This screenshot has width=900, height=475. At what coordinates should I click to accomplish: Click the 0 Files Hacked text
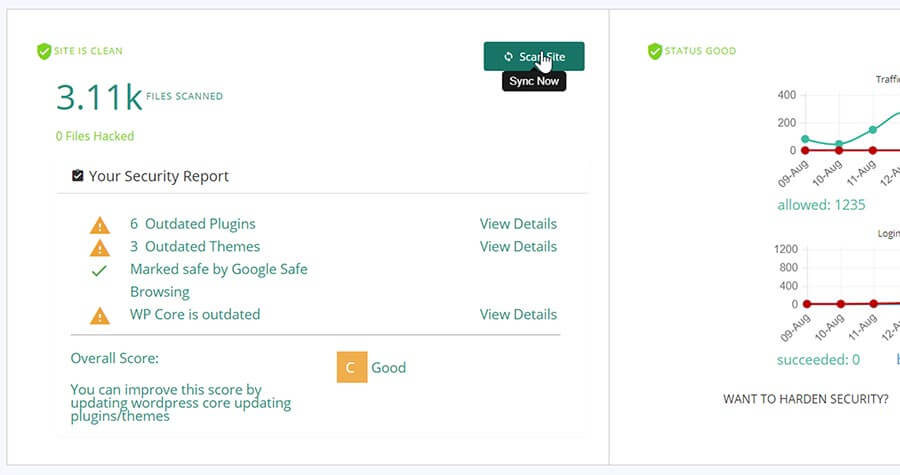95,136
